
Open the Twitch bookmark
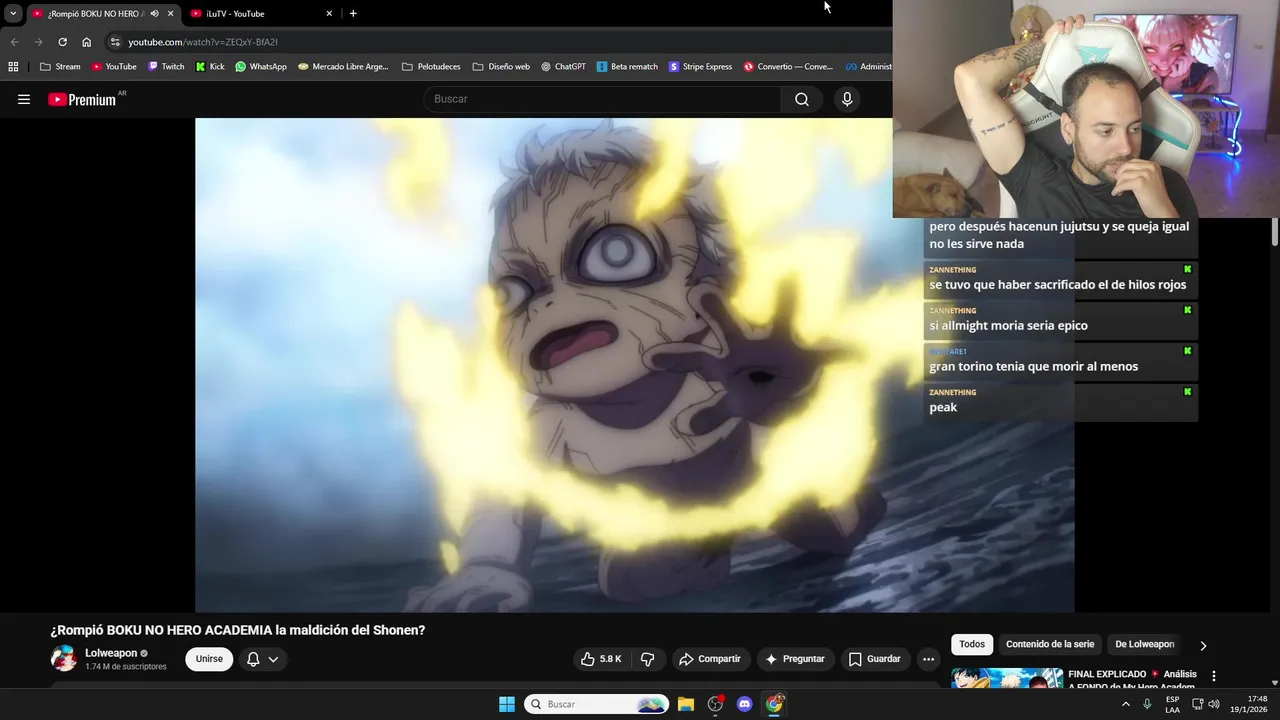tap(166, 66)
